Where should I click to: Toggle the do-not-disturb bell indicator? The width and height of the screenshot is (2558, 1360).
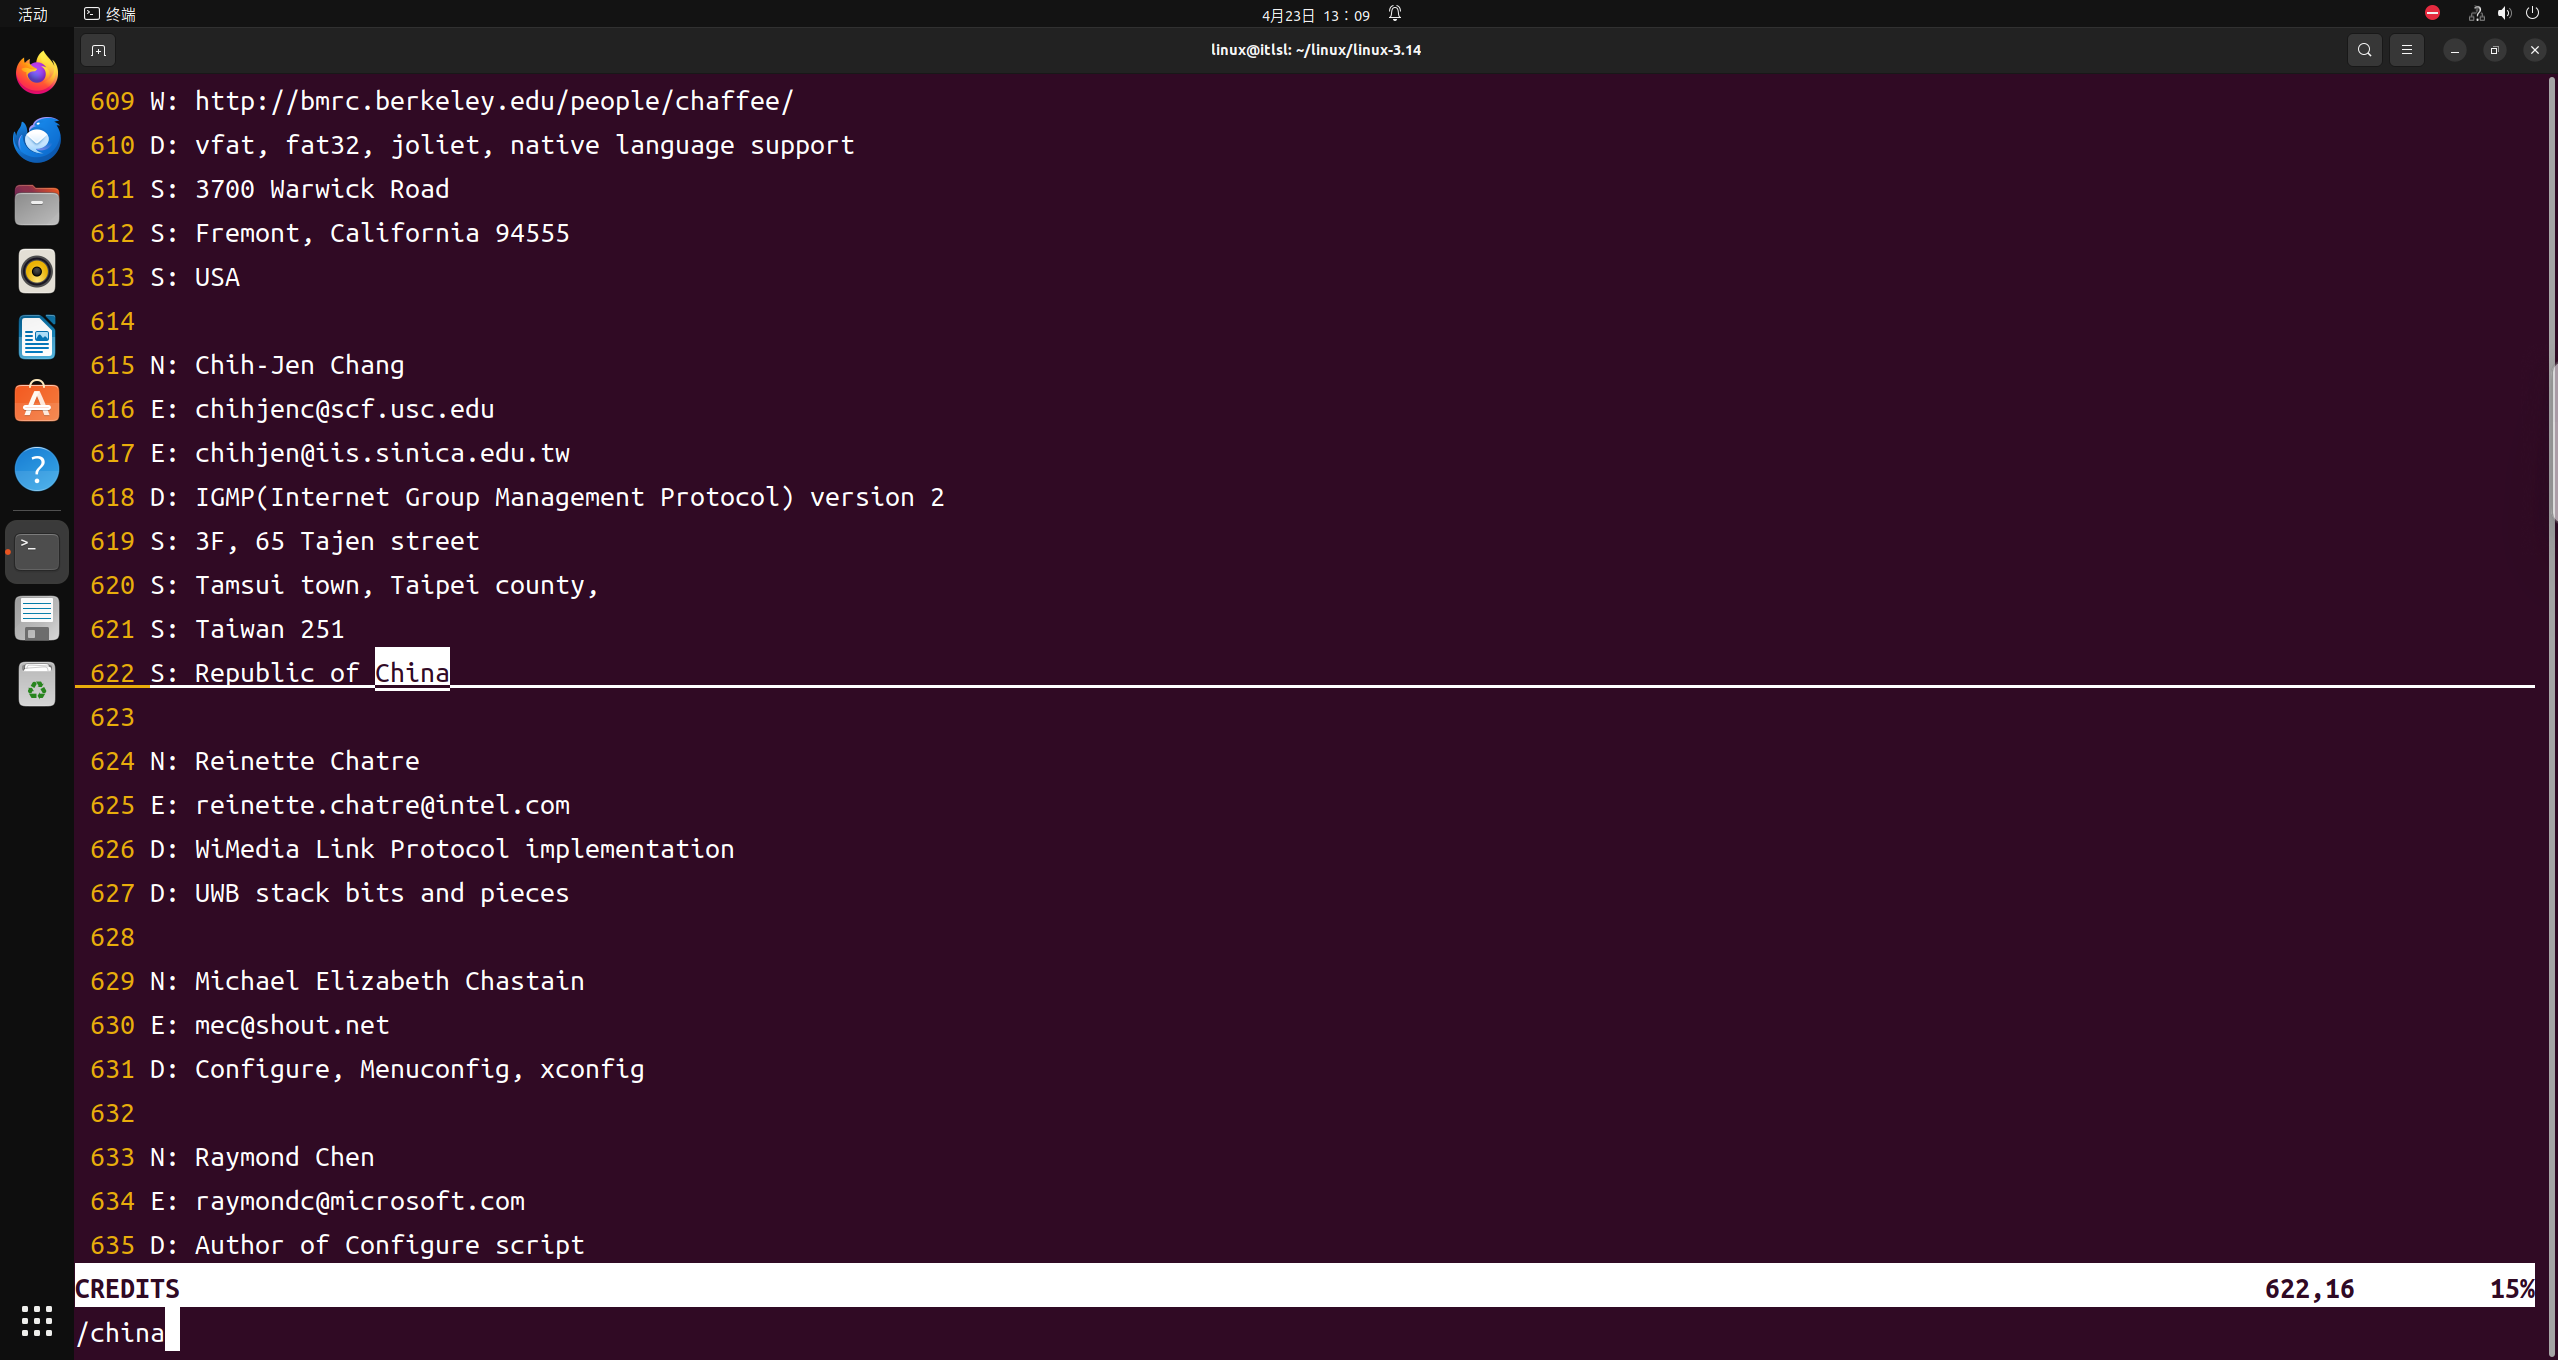(1395, 14)
